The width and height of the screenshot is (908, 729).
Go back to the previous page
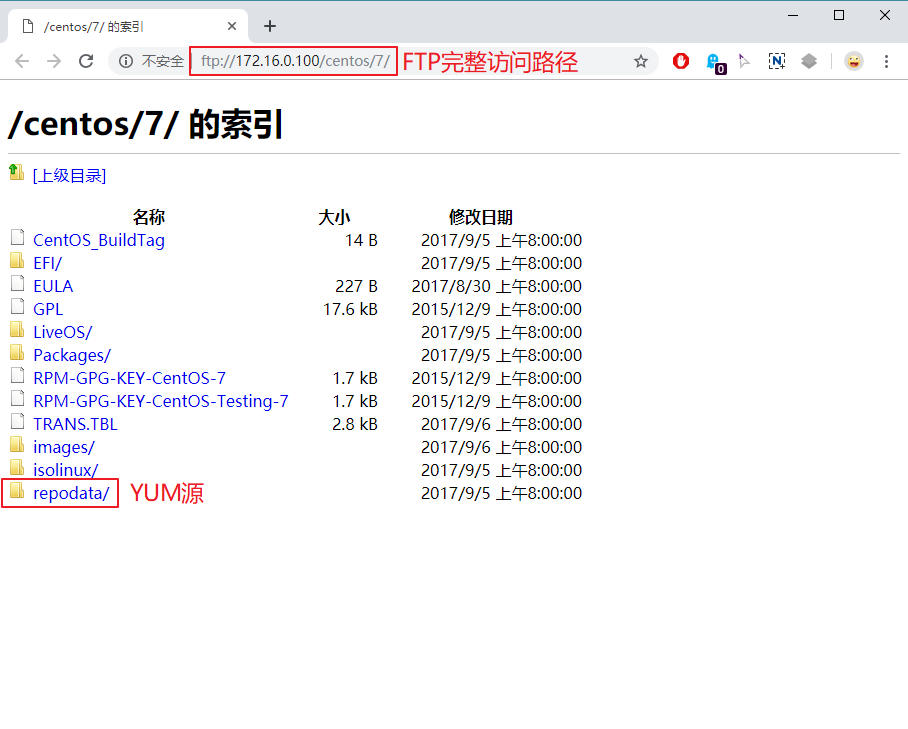click(22, 61)
